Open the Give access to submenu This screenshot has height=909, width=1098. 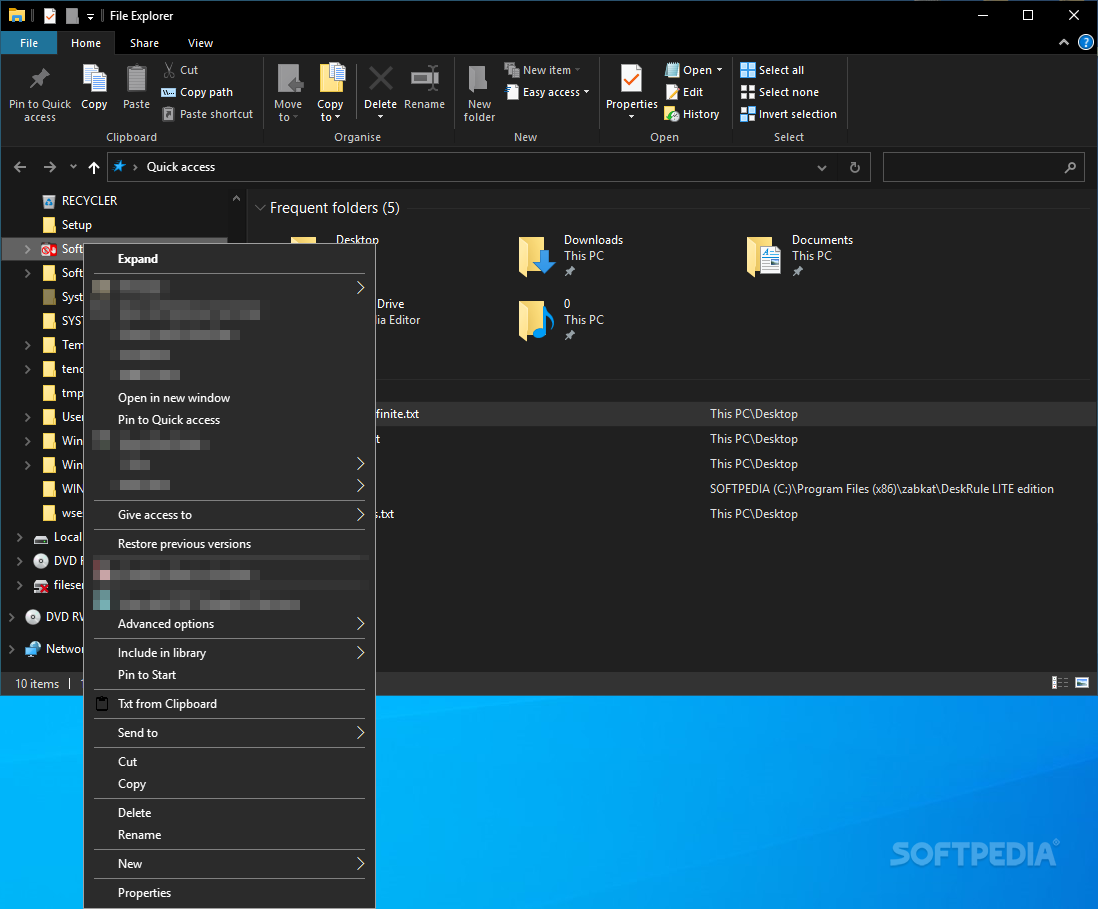click(229, 515)
